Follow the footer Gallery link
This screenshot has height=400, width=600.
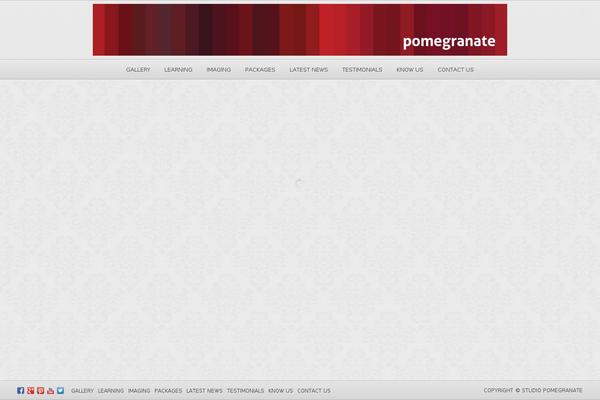(x=82, y=391)
